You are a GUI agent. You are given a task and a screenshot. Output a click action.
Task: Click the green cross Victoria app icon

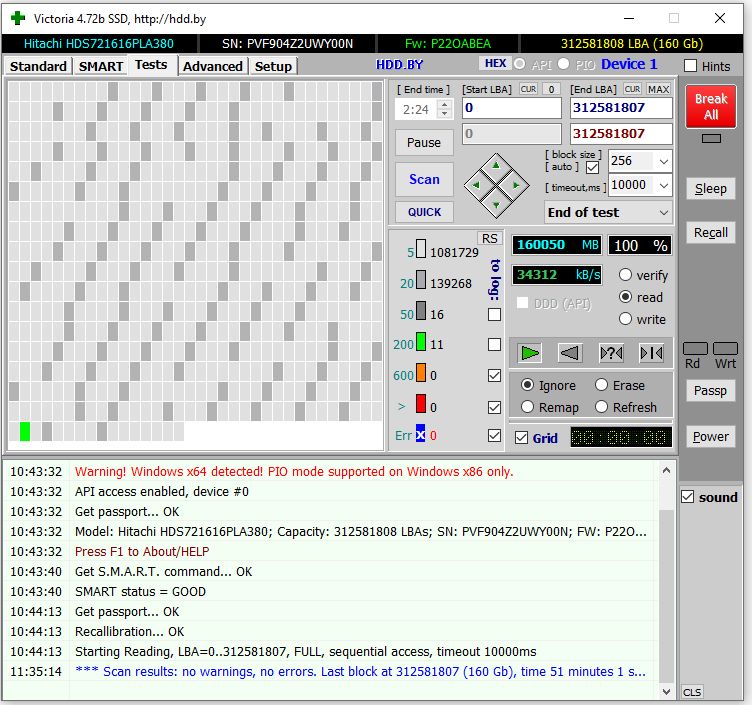18,18
